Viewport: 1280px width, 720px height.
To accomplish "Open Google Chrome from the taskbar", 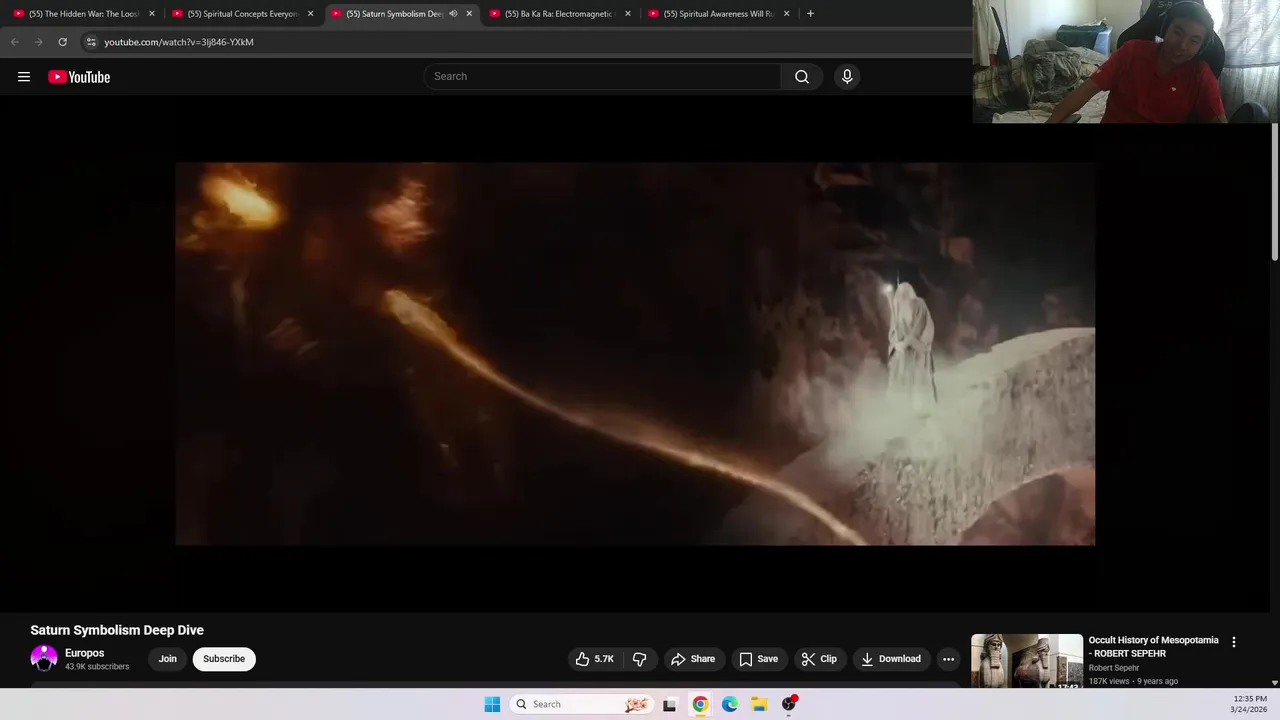I will [700, 704].
